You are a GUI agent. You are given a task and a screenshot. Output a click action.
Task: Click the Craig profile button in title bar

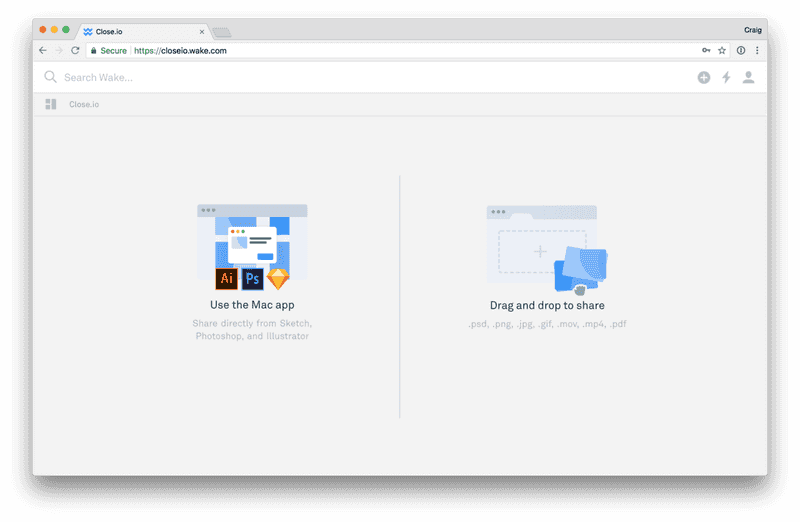point(753,30)
